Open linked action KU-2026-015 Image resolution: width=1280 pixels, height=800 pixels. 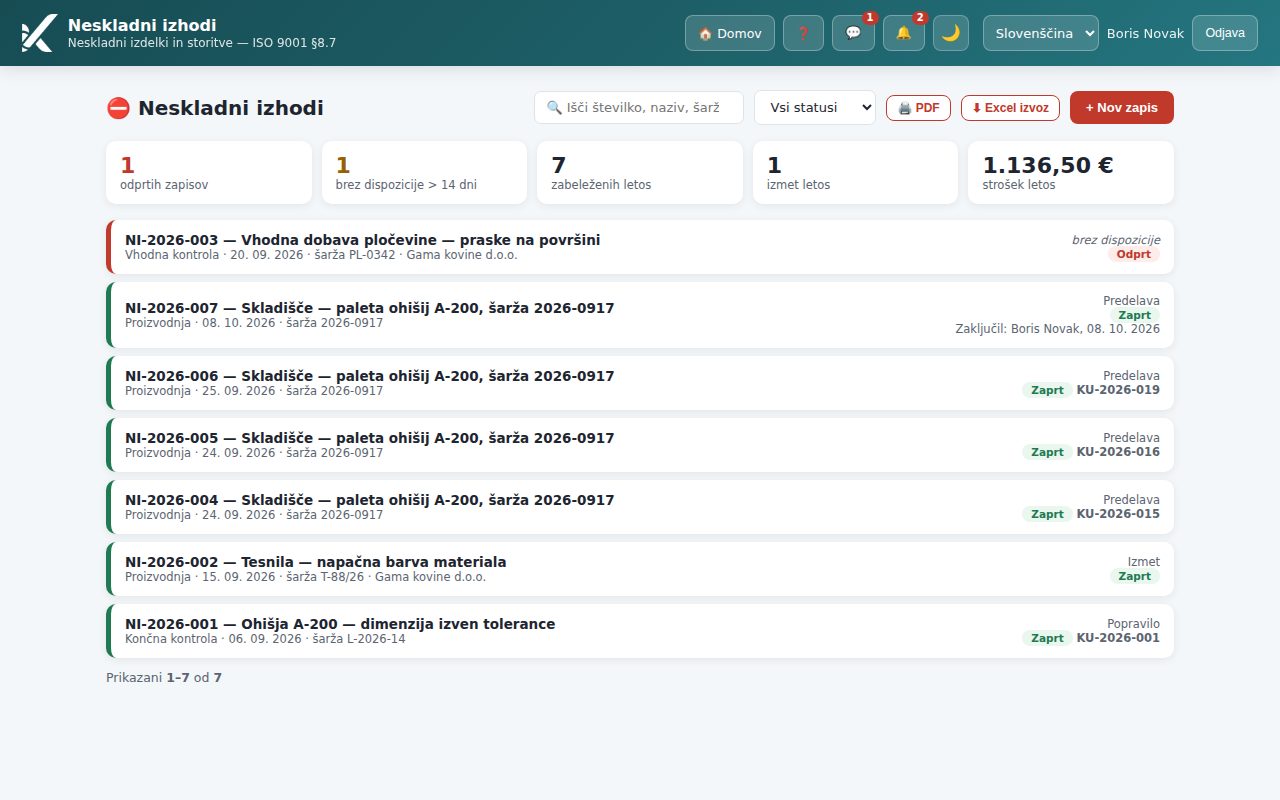(x=1118, y=514)
